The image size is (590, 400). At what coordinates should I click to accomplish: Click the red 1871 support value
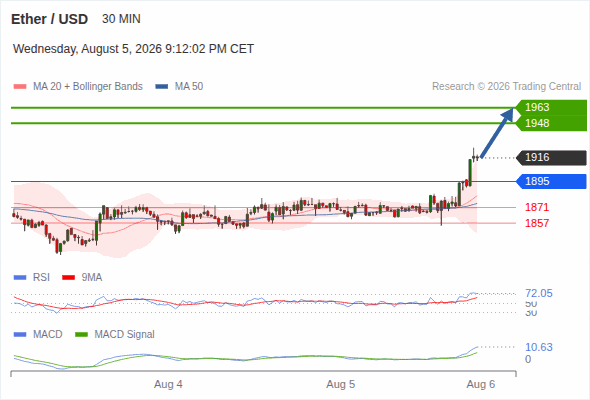[x=537, y=207]
